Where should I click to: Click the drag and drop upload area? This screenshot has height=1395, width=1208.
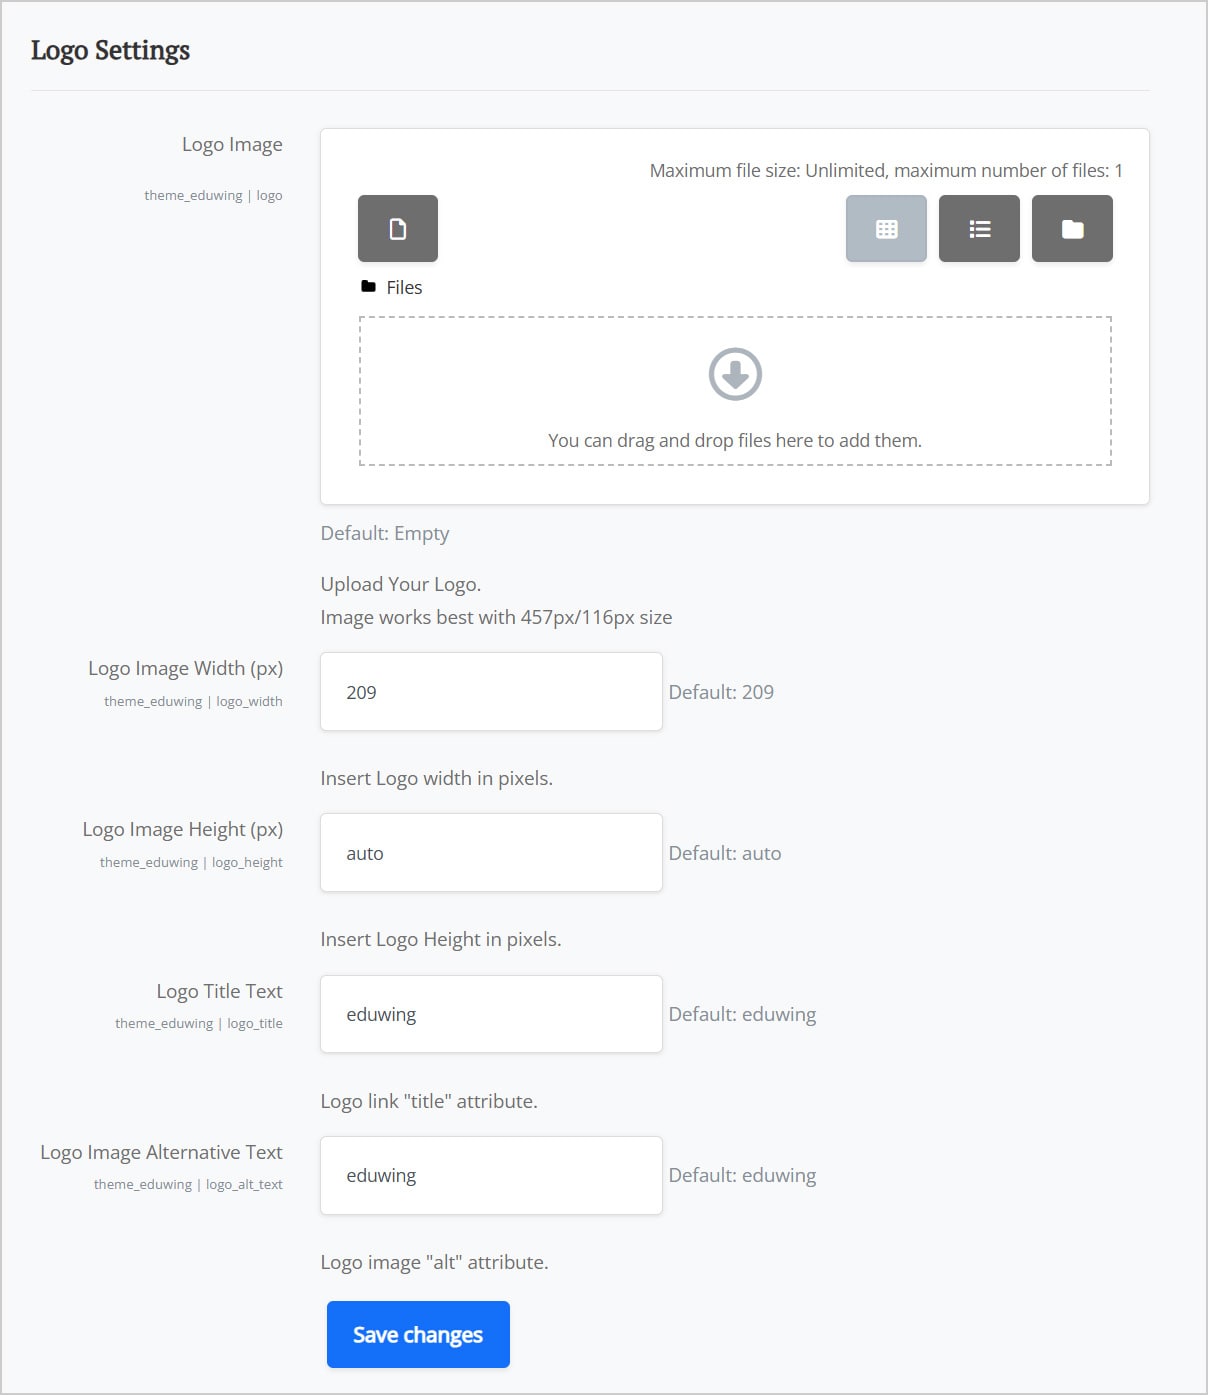coord(735,390)
